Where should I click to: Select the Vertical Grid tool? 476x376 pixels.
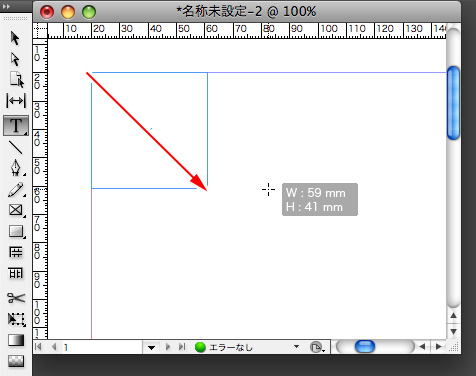click(16, 273)
